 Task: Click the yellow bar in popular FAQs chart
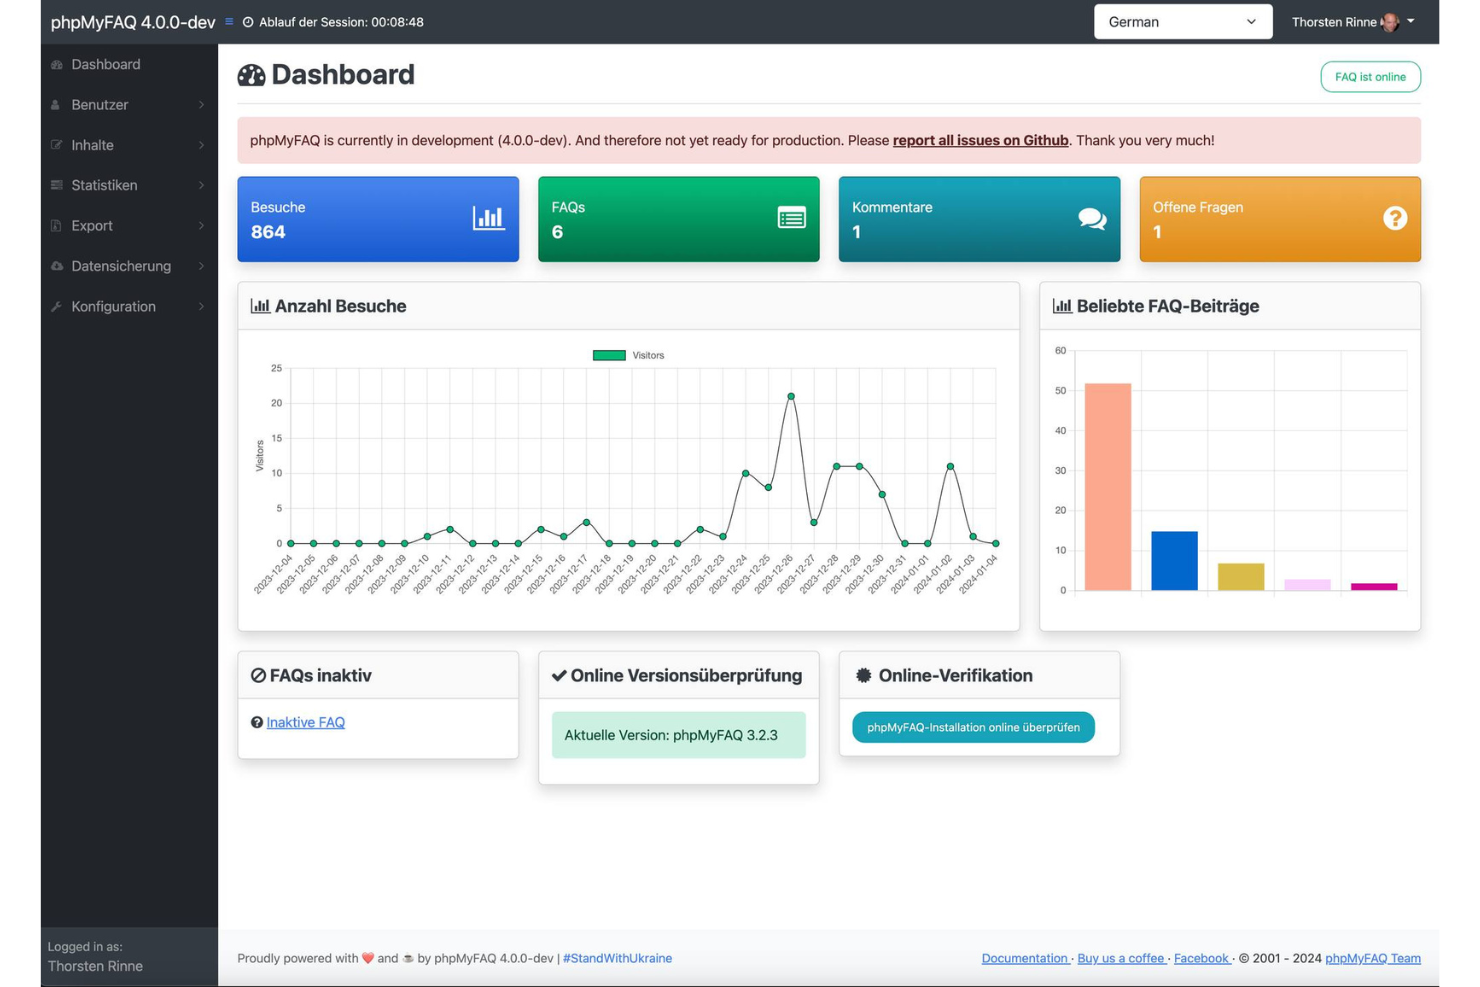(1241, 577)
